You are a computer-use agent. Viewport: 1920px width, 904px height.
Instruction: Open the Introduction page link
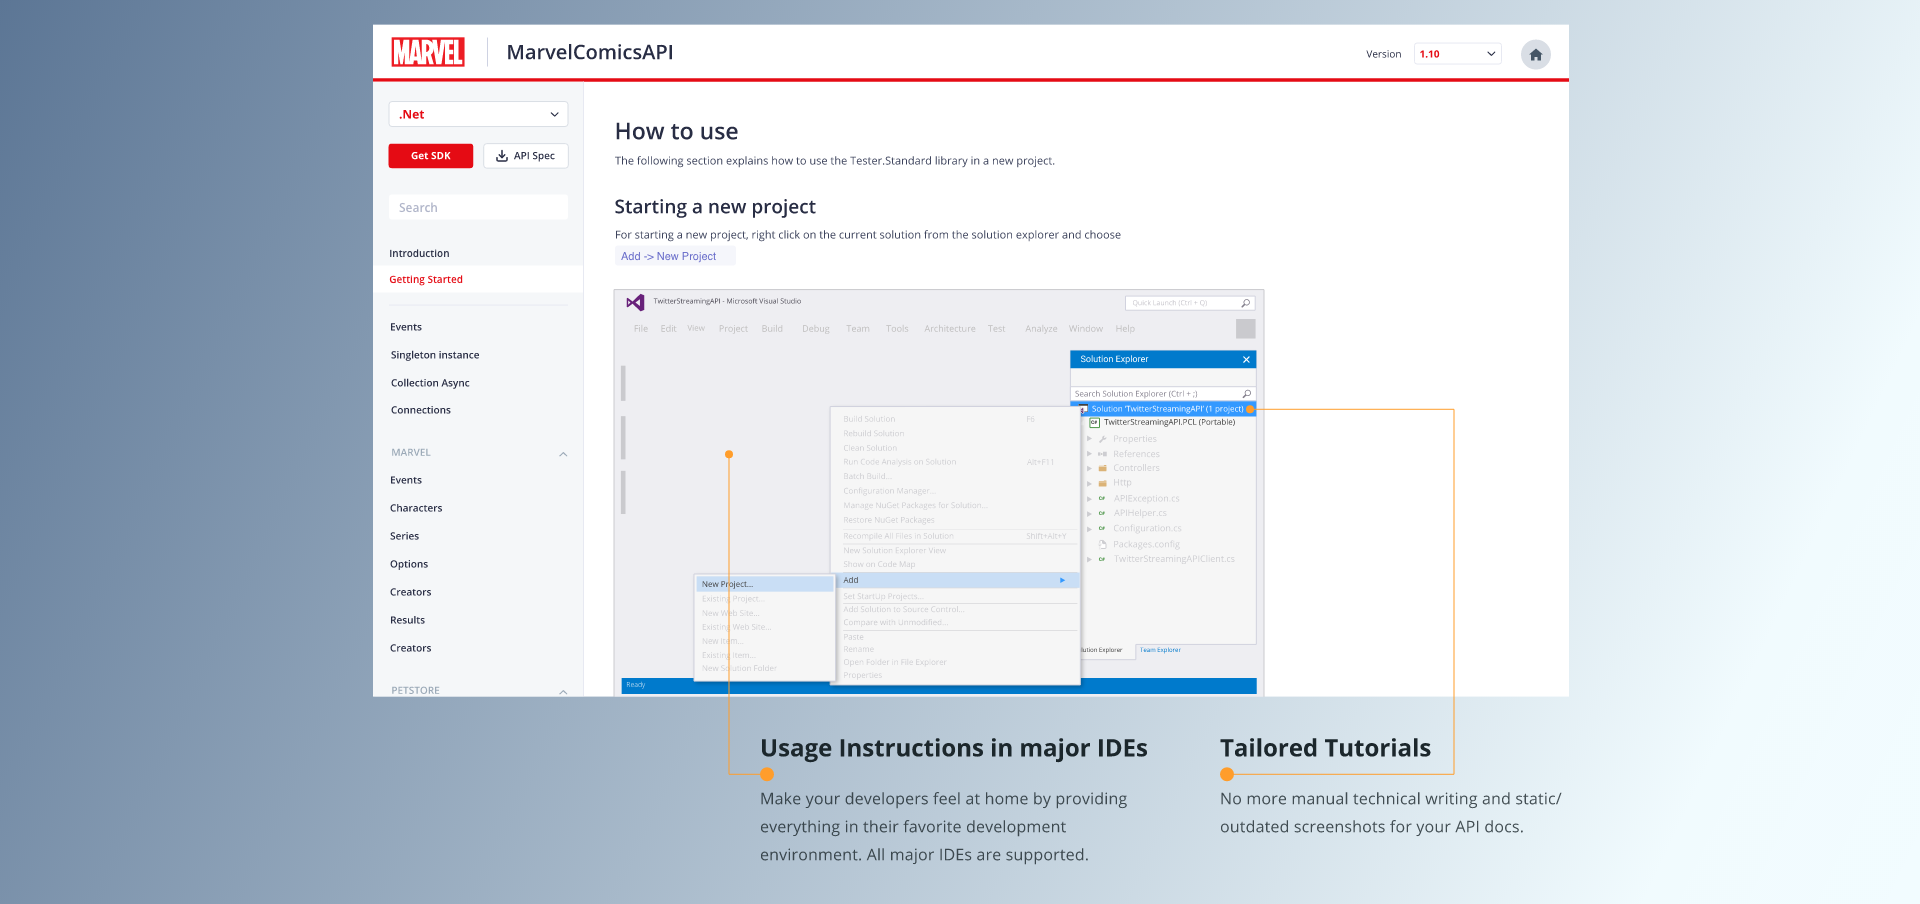point(419,254)
